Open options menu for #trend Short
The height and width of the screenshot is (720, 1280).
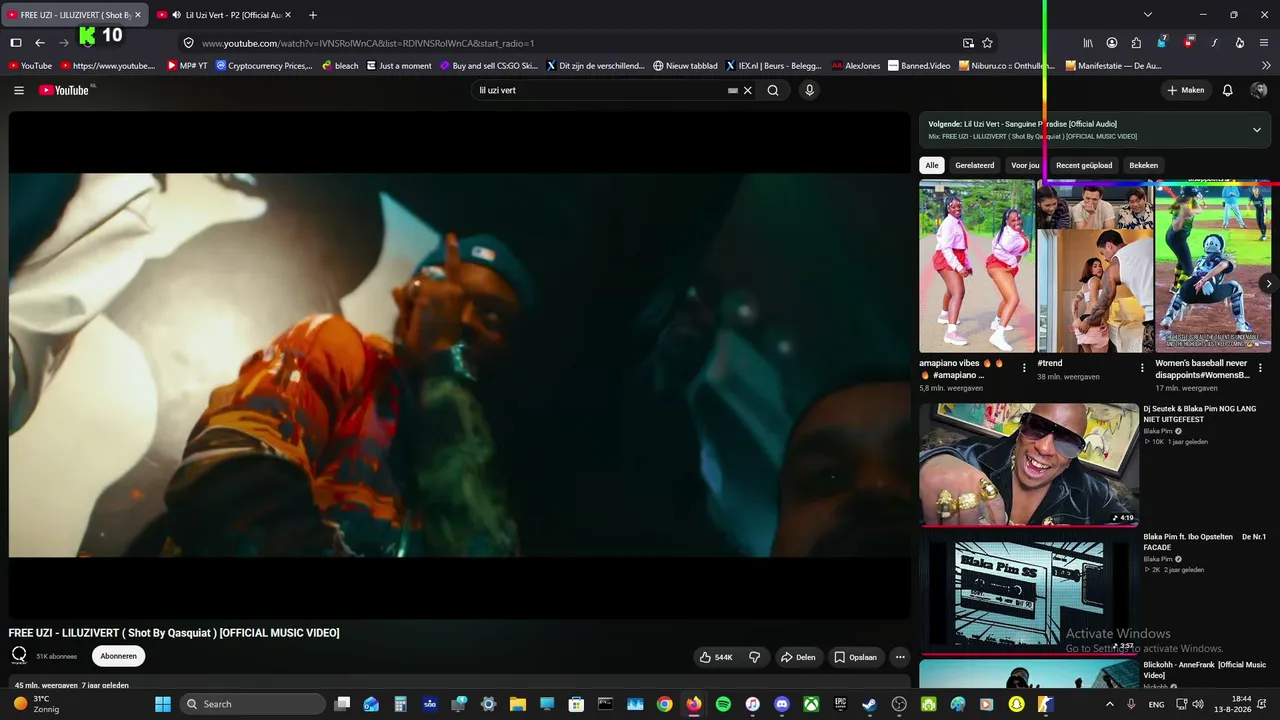click(1142, 368)
